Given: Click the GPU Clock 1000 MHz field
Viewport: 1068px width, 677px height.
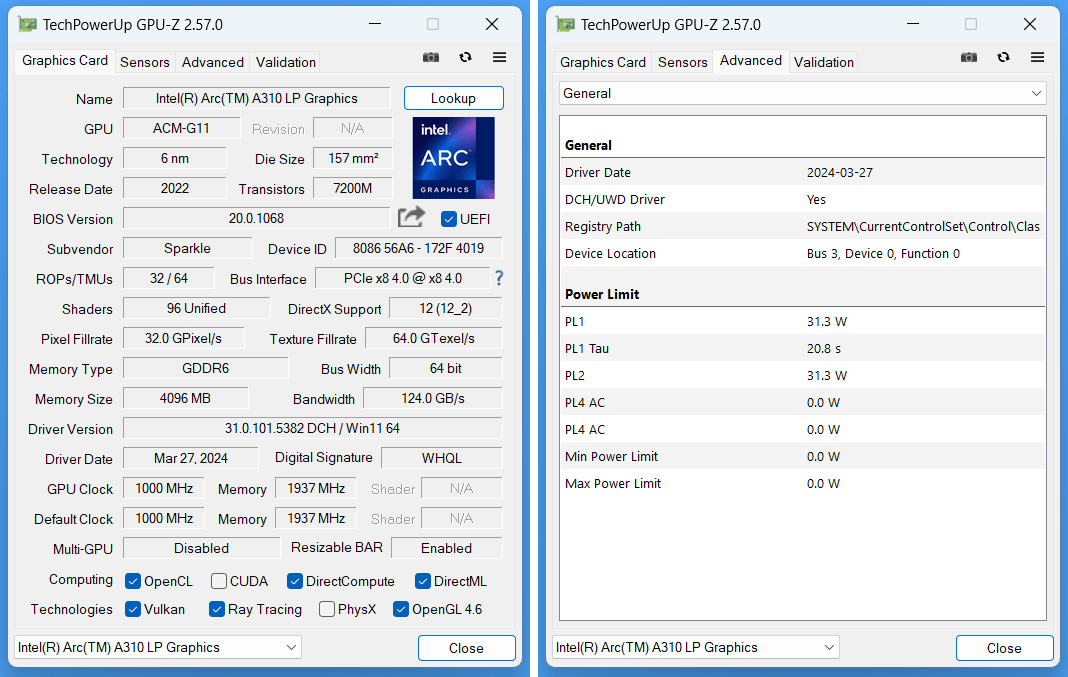Looking at the screenshot, I should tap(163, 488).
